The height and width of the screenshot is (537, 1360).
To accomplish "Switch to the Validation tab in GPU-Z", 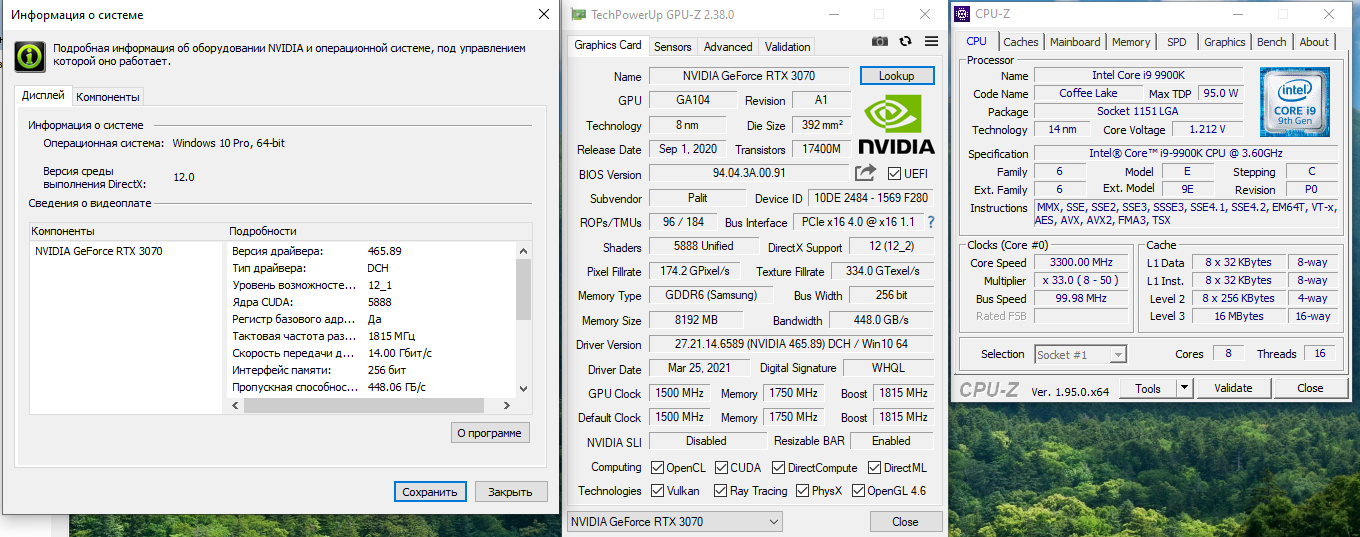I will (x=787, y=47).
